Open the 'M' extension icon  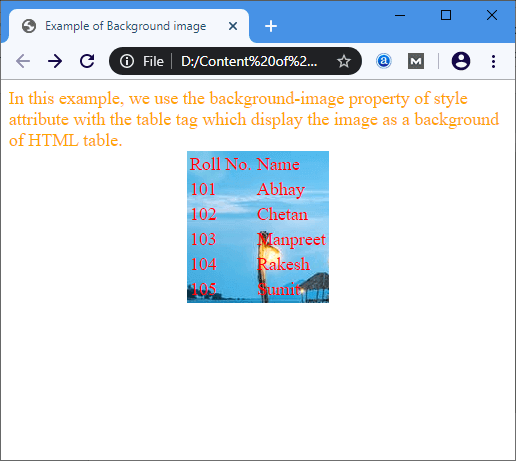point(416,61)
